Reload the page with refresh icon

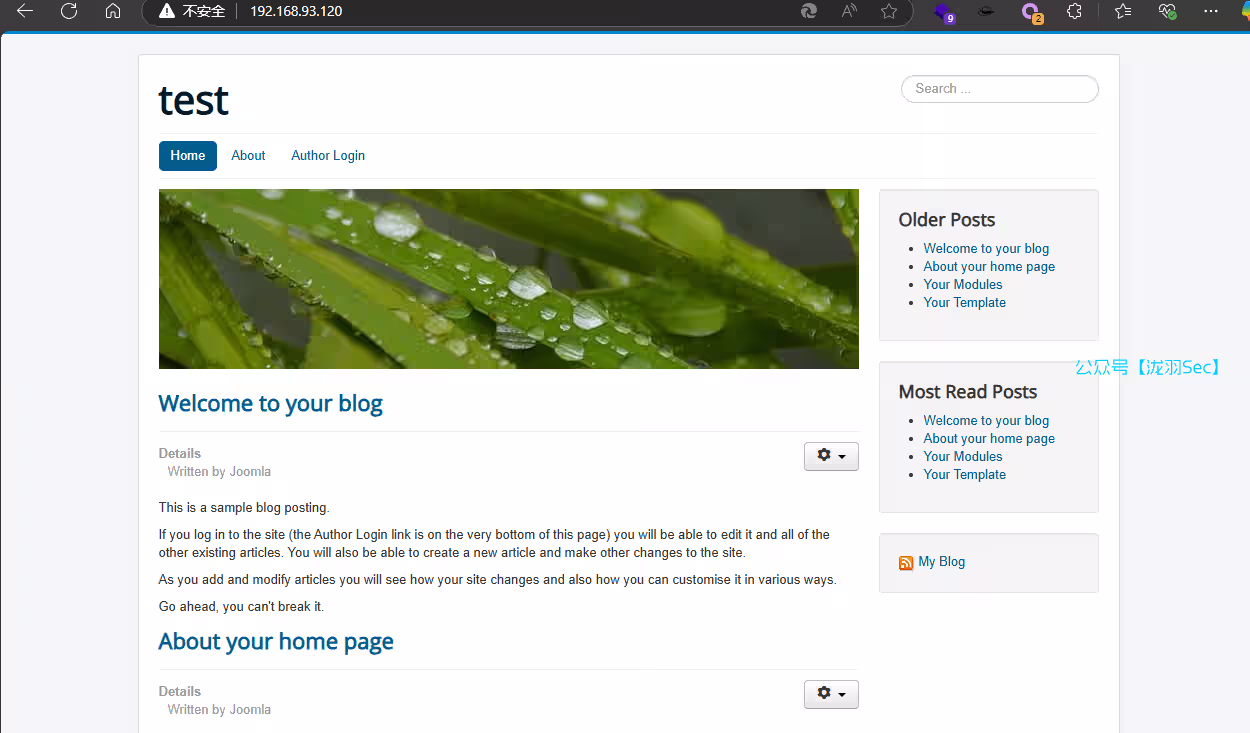[69, 11]
